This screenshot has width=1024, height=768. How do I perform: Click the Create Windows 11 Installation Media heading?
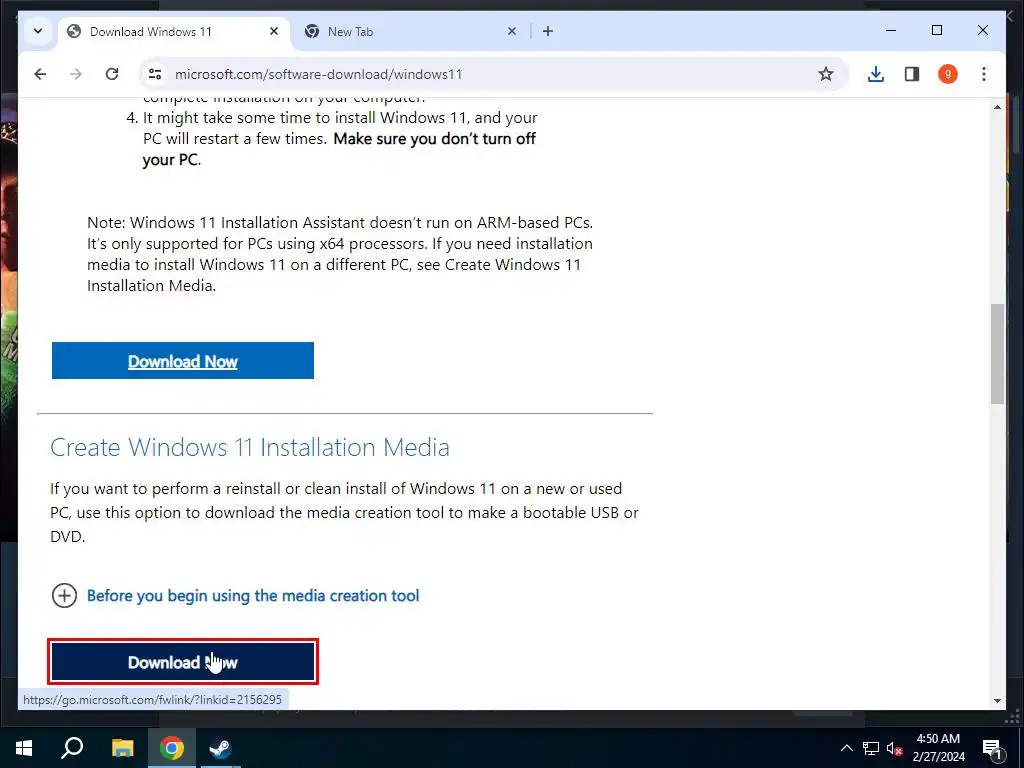(x=249, y=447)
